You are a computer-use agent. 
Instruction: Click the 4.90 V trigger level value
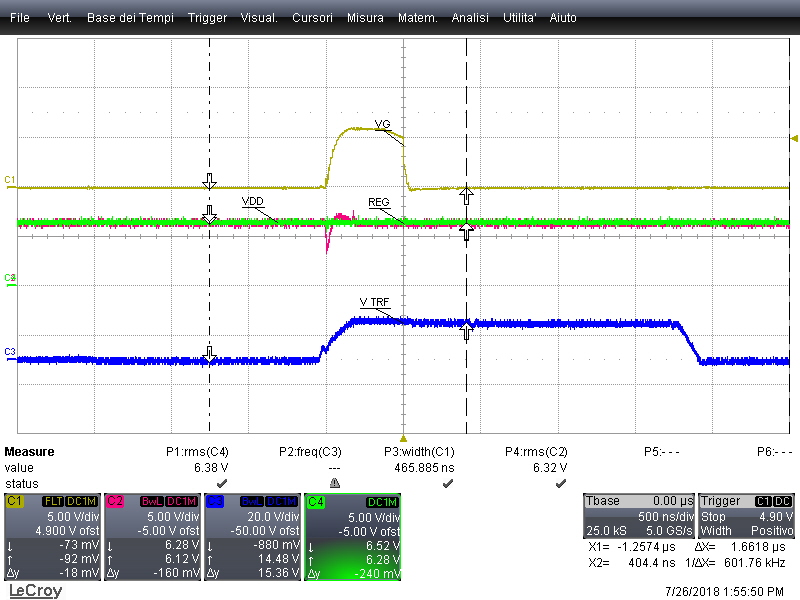click(776, 516)
